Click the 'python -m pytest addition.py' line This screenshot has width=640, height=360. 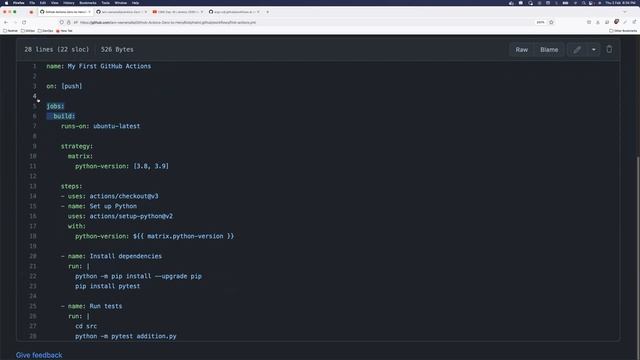pyautogui.click(x=126, y=336)
